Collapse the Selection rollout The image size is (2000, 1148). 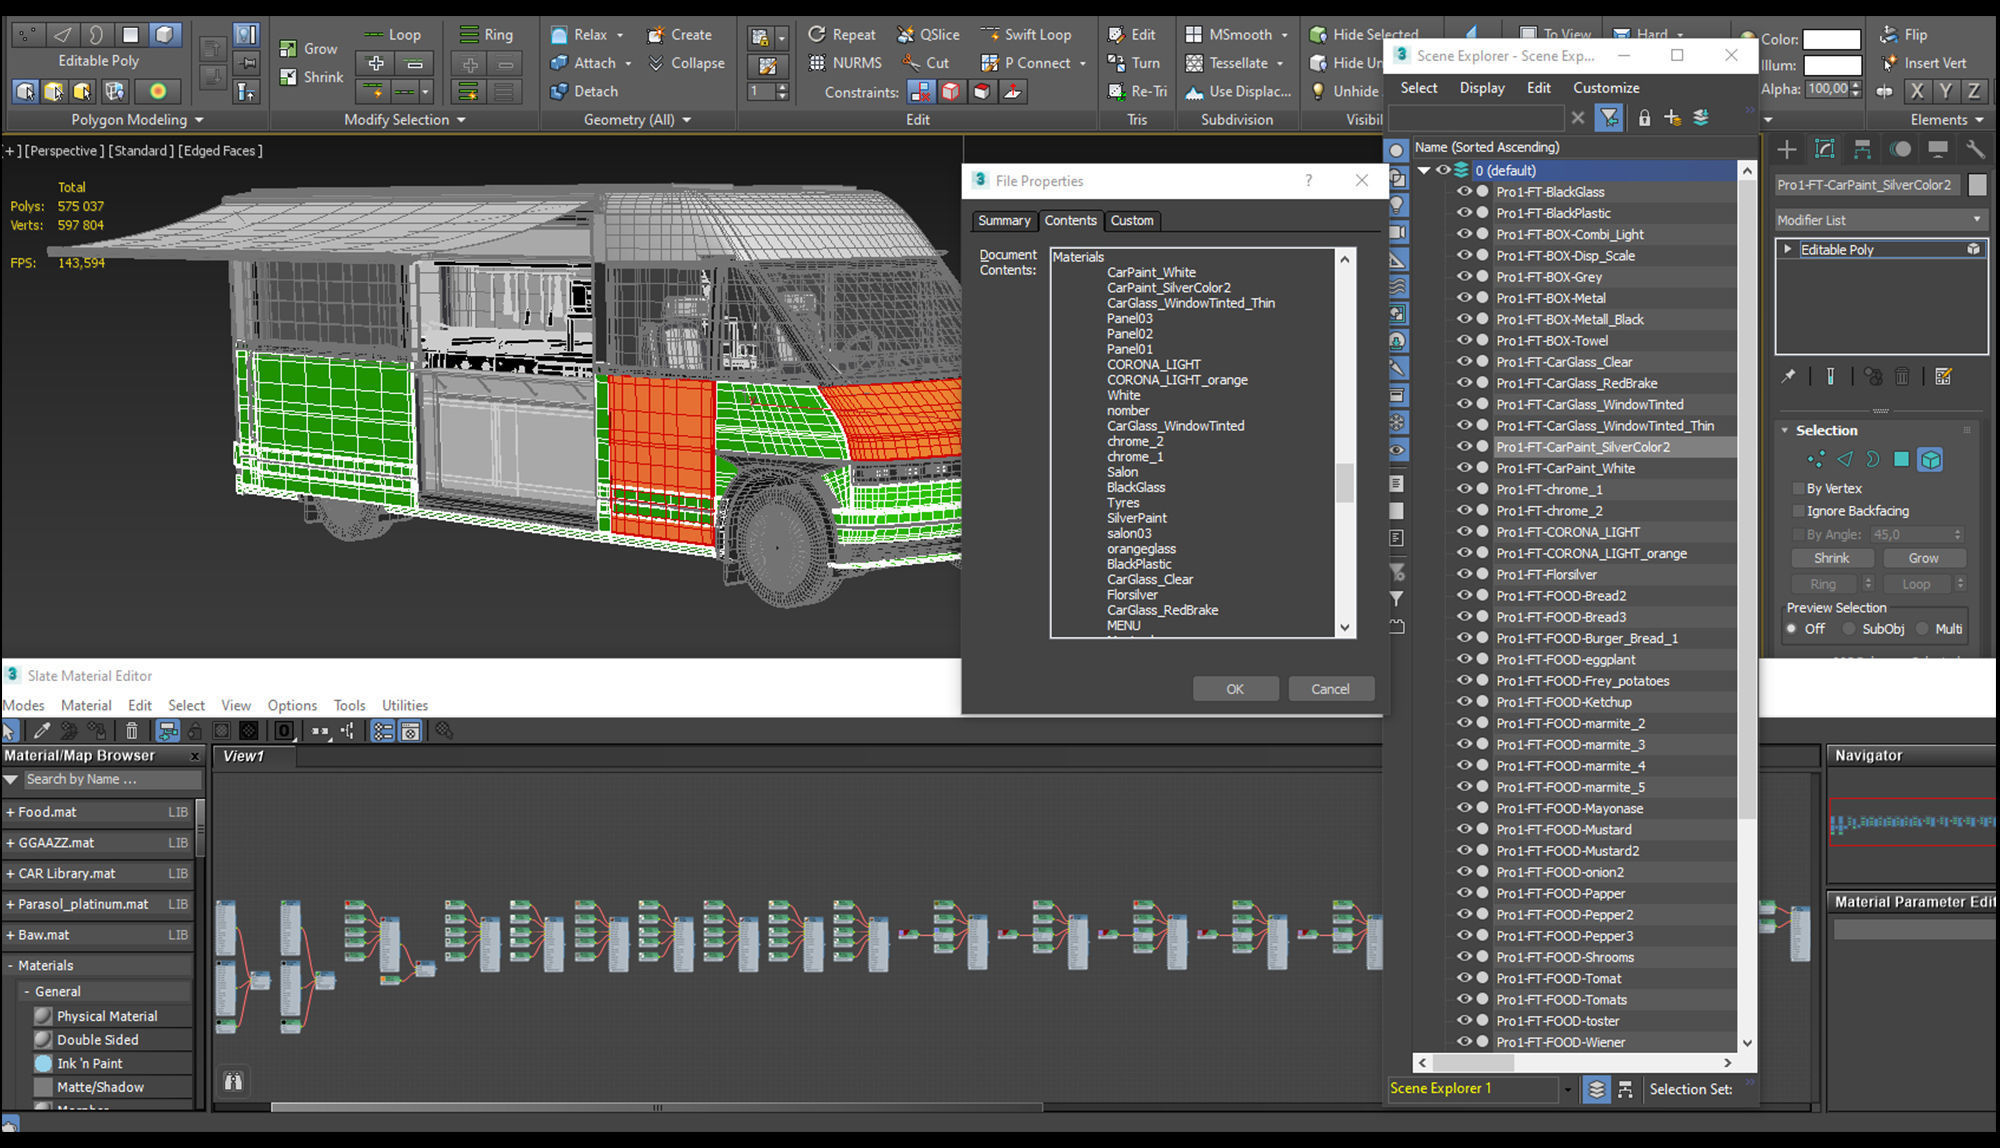[x=1785, y=430]
